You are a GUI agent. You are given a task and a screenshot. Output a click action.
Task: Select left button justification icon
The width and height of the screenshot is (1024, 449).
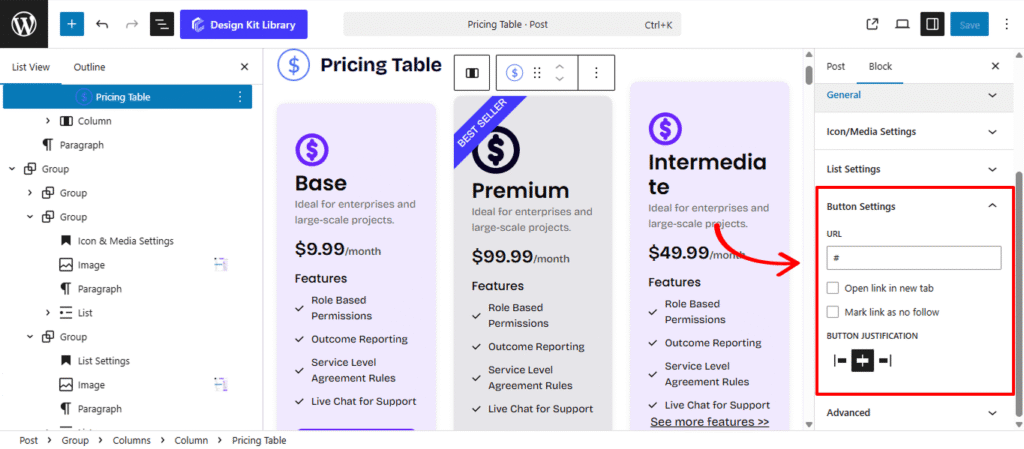[840, 360]
